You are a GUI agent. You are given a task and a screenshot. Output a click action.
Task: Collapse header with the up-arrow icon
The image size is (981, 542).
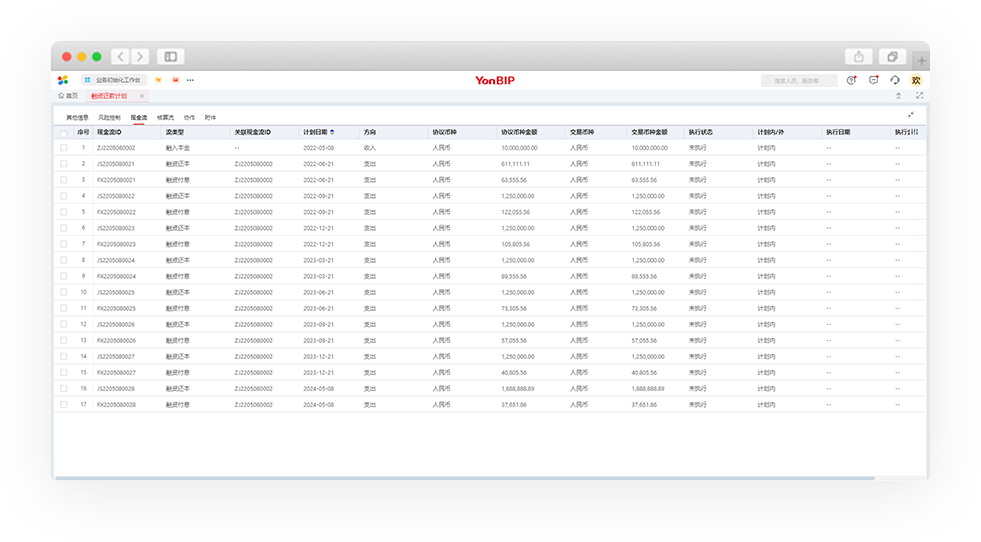click(898, 96)
